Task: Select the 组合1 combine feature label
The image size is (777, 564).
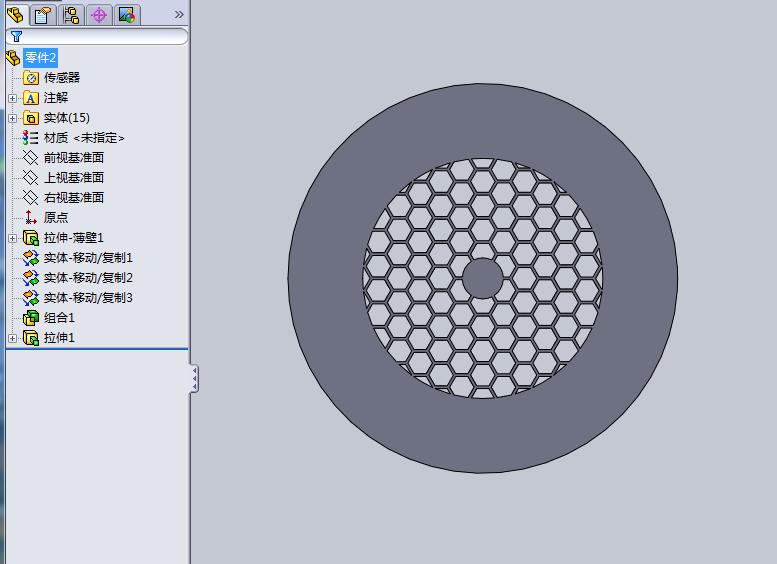Action: tap(59, 317)
